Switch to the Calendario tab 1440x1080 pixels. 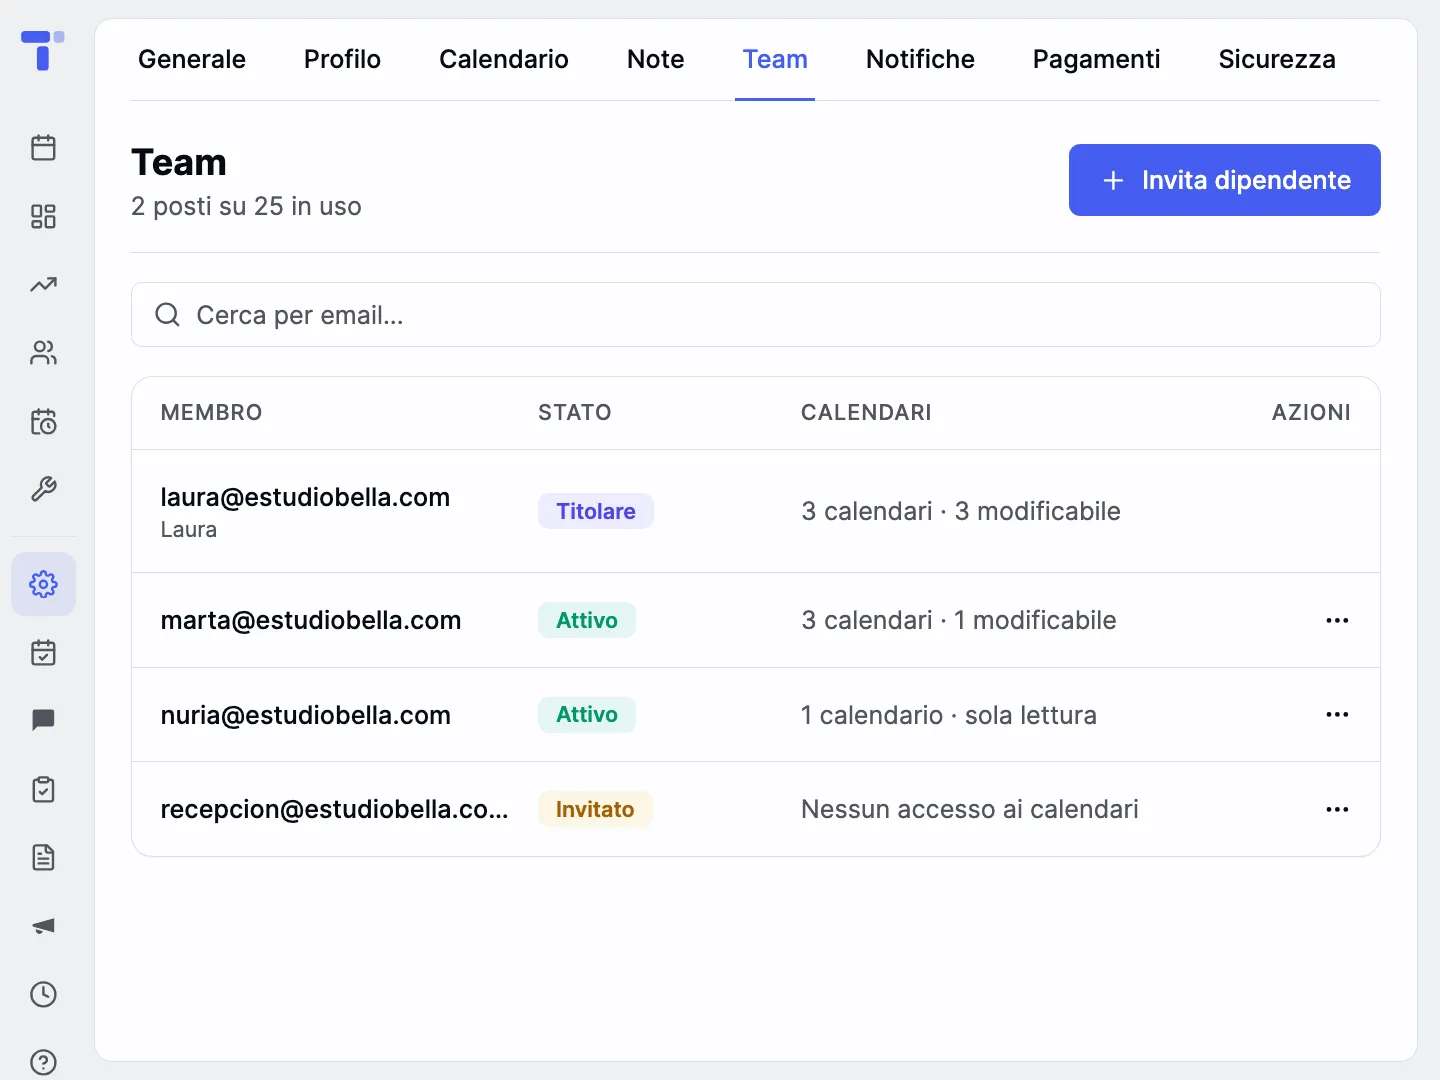[x=504, y=59]
